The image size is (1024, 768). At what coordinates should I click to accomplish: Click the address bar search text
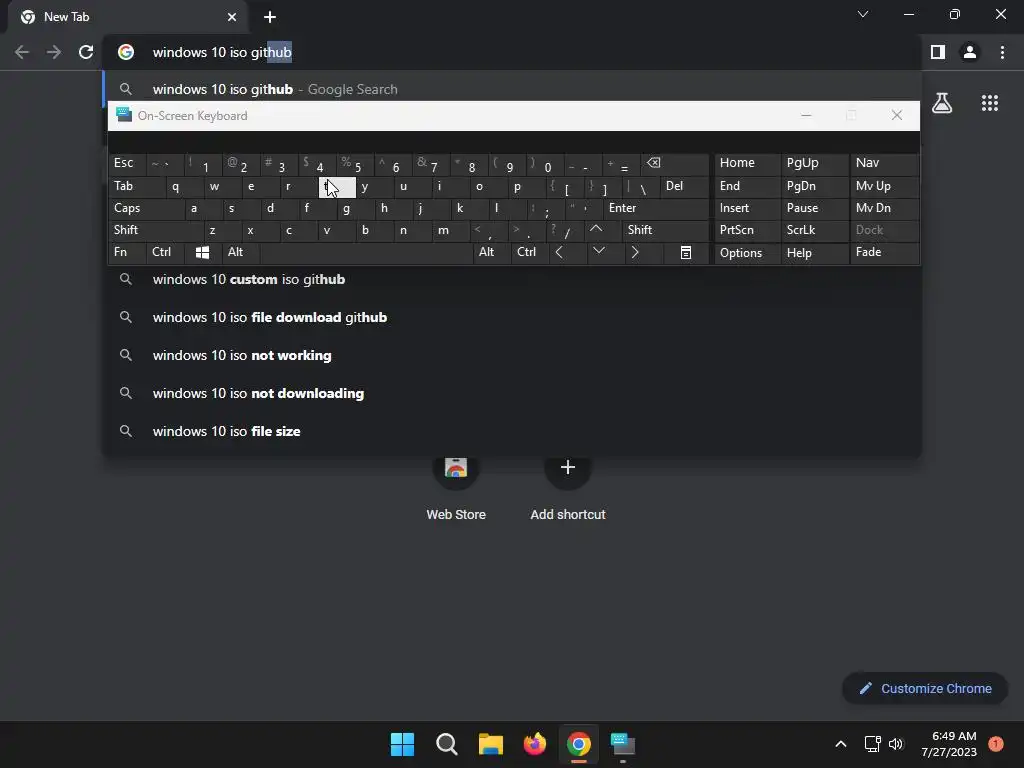222,52
